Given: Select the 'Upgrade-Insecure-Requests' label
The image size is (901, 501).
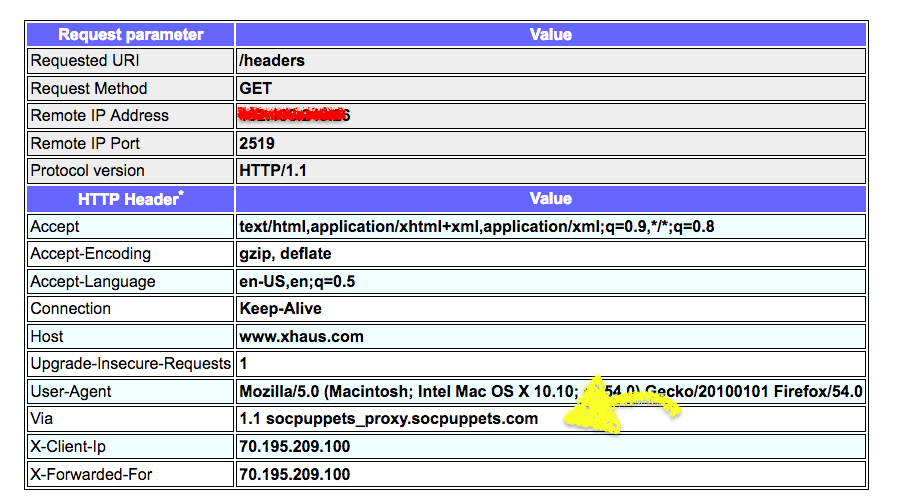Looking at the screenshot, I should point(130,364).
